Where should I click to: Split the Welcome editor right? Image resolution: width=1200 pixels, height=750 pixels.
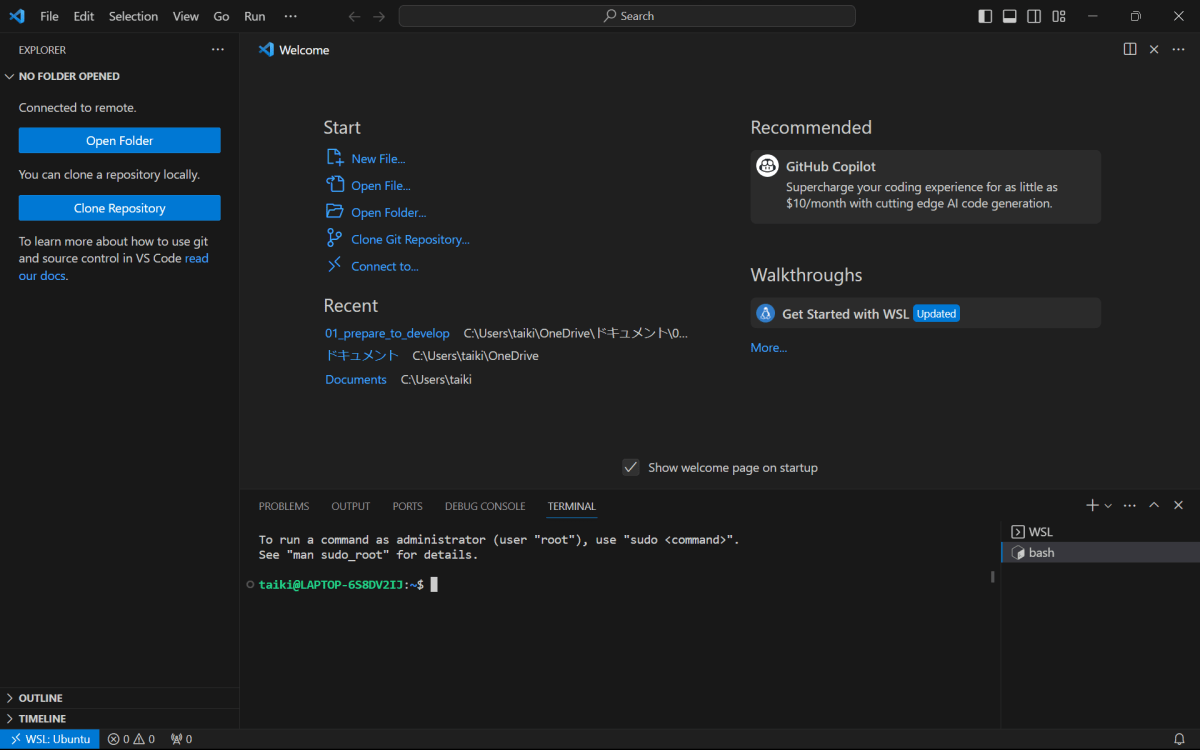[x=1130, y=49]
